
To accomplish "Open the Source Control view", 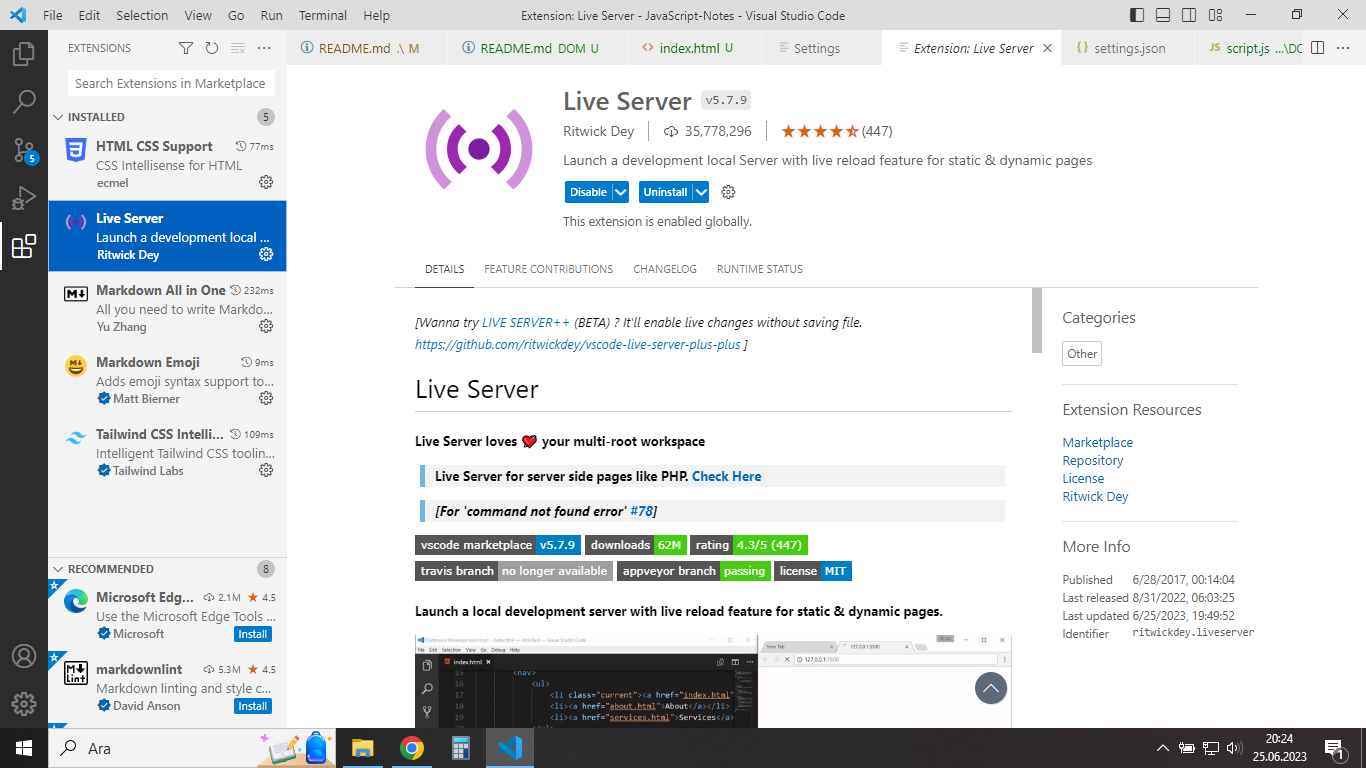I will [24, 150].
